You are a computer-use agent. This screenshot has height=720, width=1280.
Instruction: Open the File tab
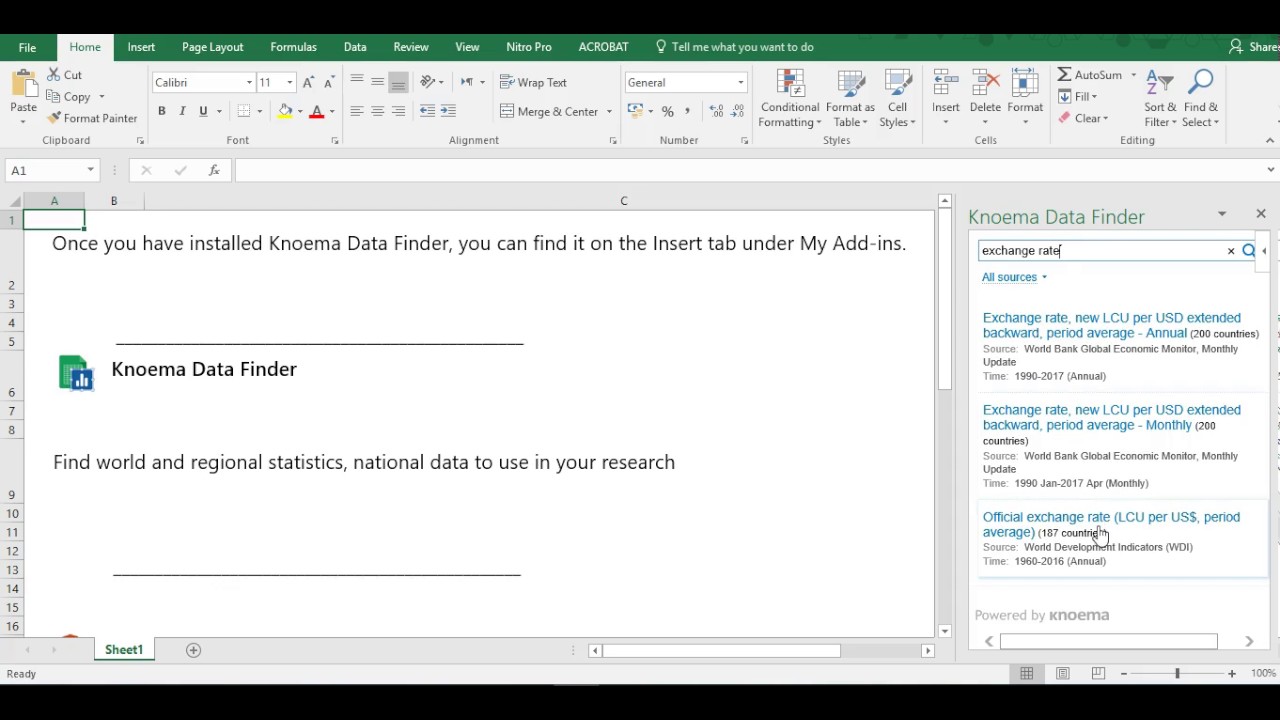pos(27,47)
